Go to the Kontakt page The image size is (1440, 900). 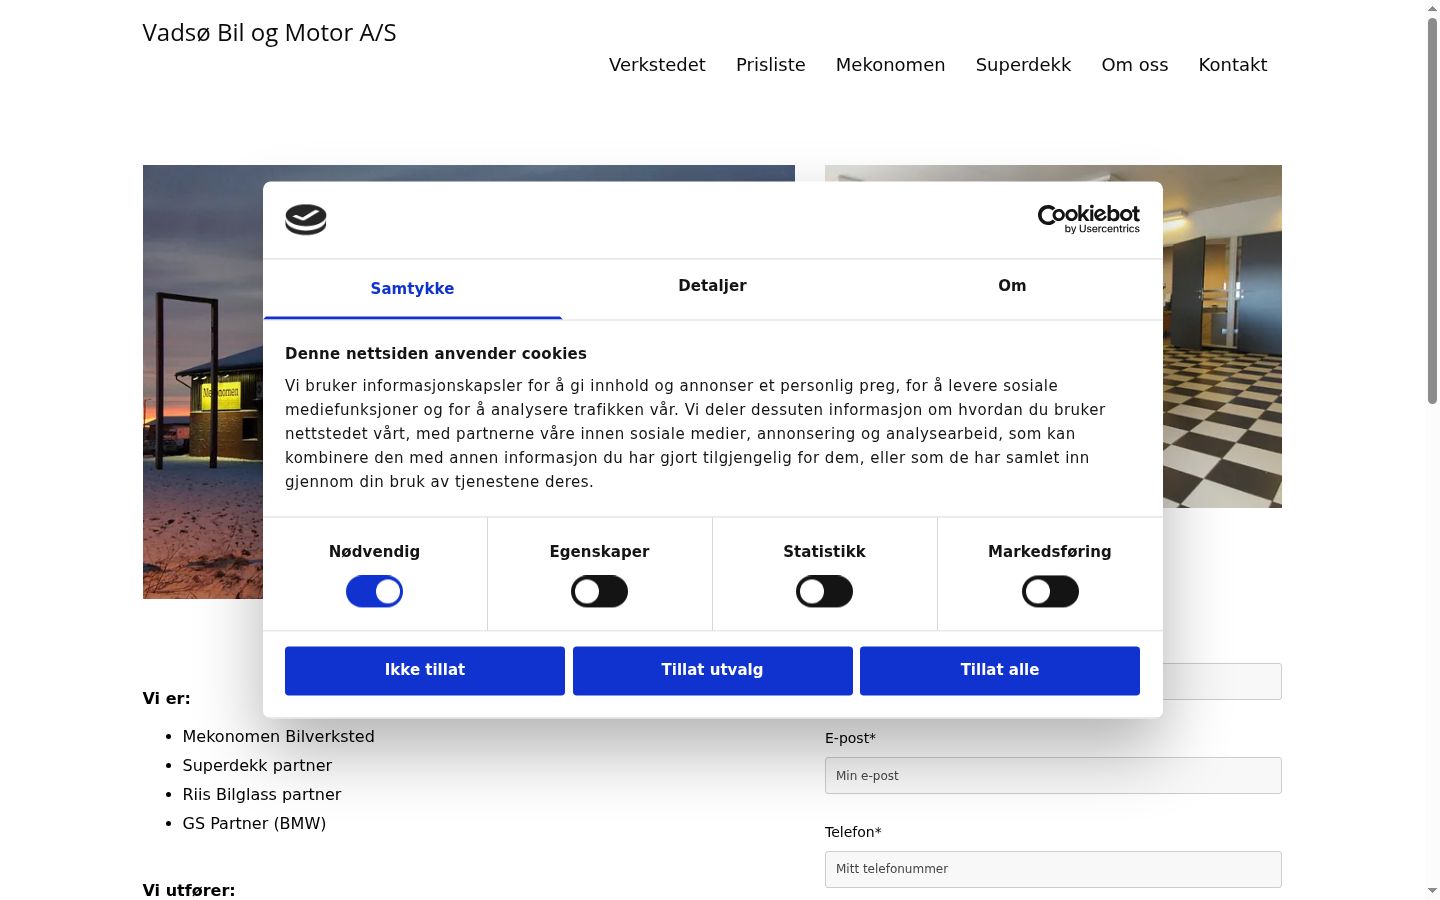[1233, 65]
